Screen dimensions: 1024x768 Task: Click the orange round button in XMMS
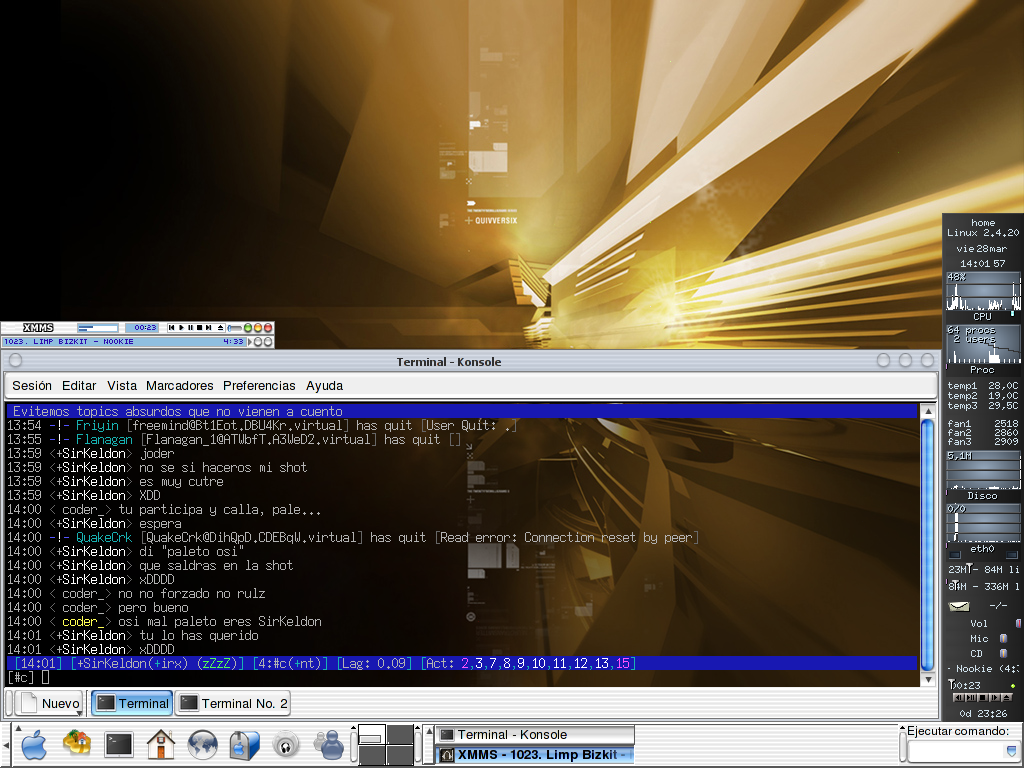point(258,327)
